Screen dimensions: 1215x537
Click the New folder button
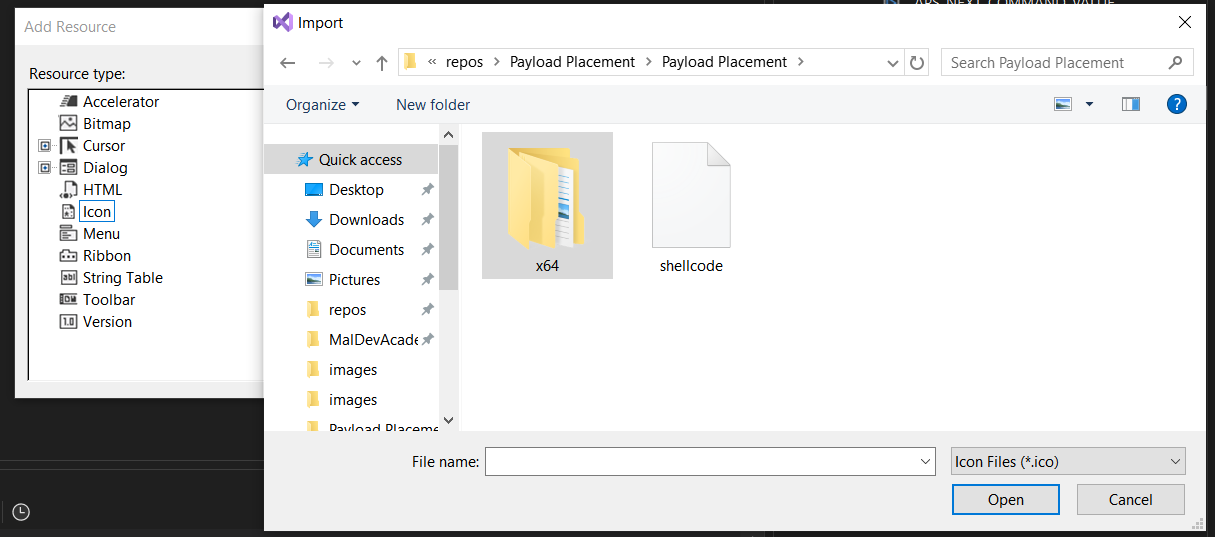[x=433, y=105]
